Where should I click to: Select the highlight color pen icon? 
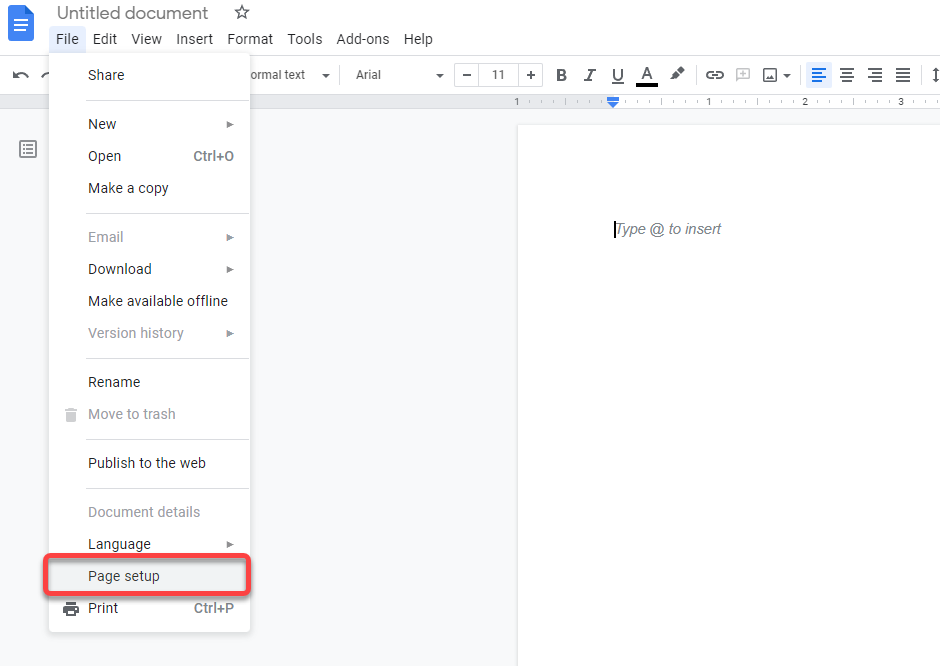click(x=677, y=75)
